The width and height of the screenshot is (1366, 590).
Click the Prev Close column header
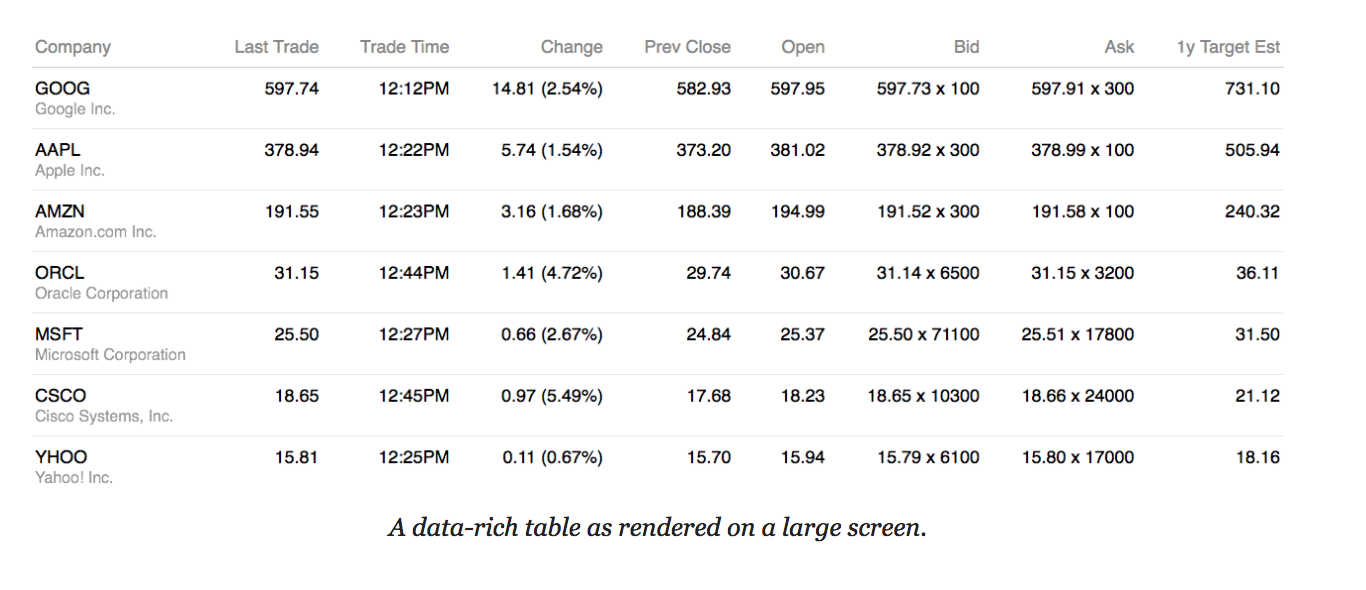point(687,47)
